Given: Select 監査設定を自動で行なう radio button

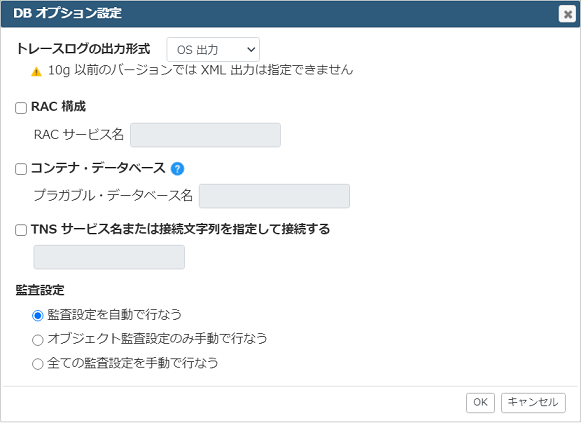Looking at the screenshot, I should [x=37, y=316].
